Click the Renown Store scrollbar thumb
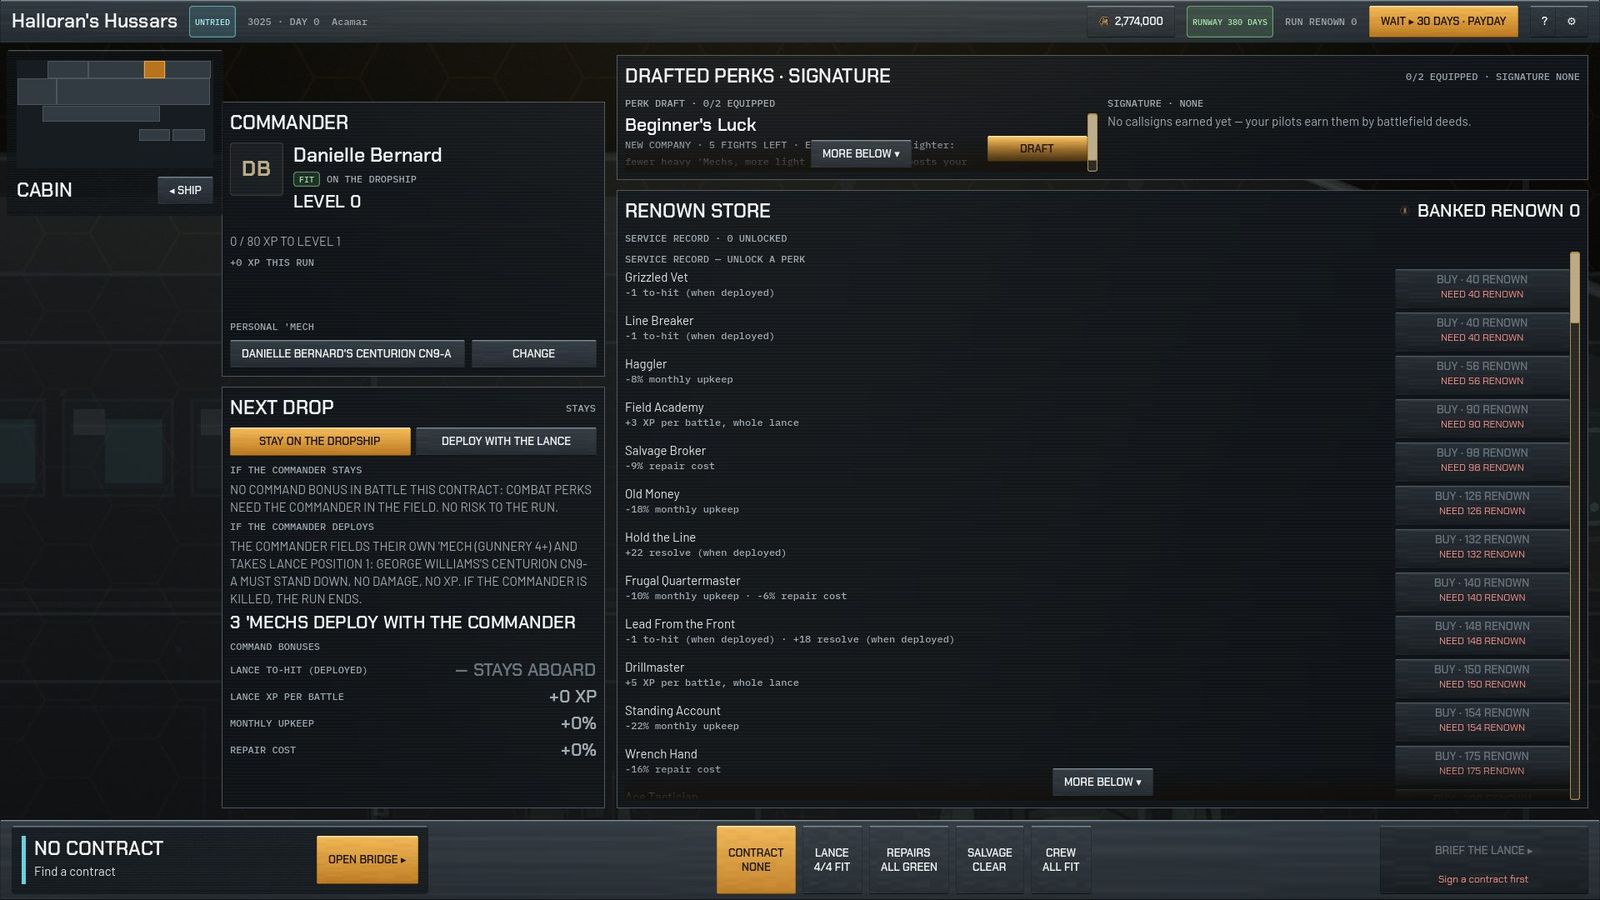 (x=1575, y=288)
